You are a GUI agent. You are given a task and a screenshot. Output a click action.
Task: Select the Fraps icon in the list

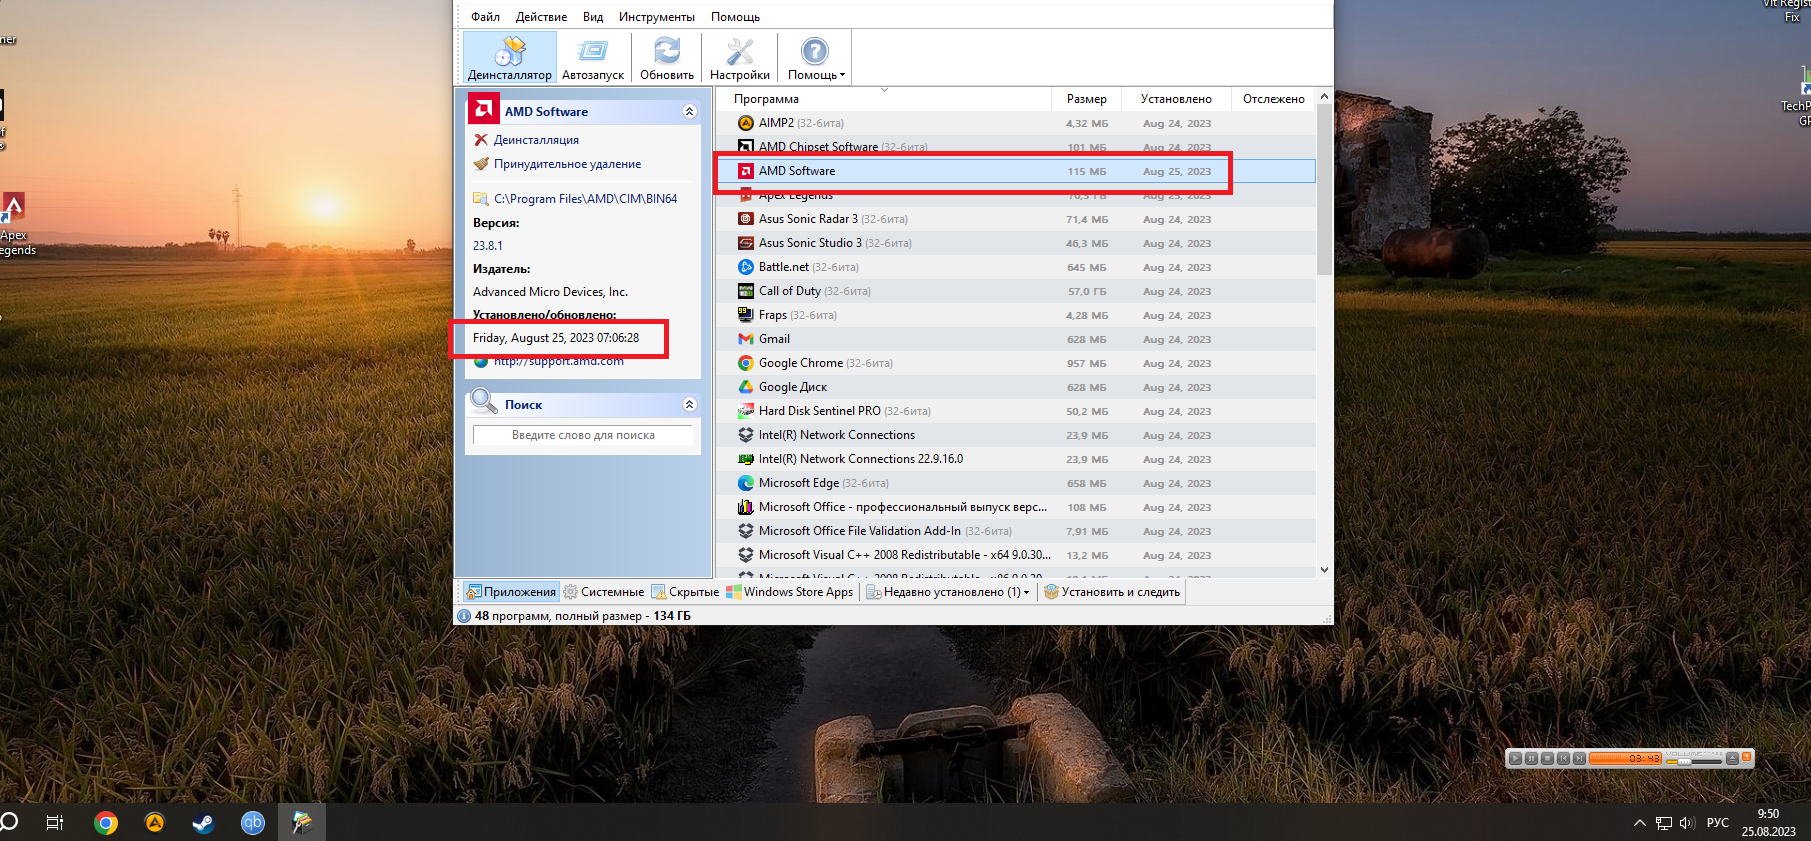[746, 315]
